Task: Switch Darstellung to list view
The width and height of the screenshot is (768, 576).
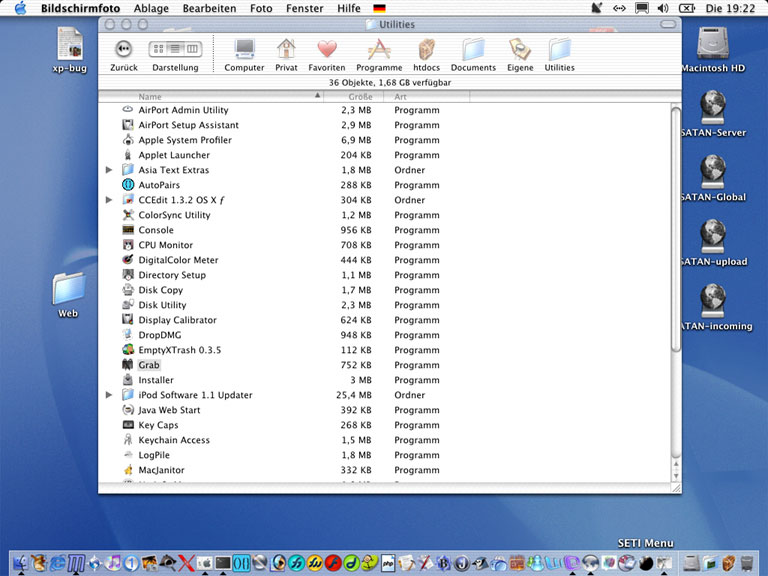Action: pos(175,48)
